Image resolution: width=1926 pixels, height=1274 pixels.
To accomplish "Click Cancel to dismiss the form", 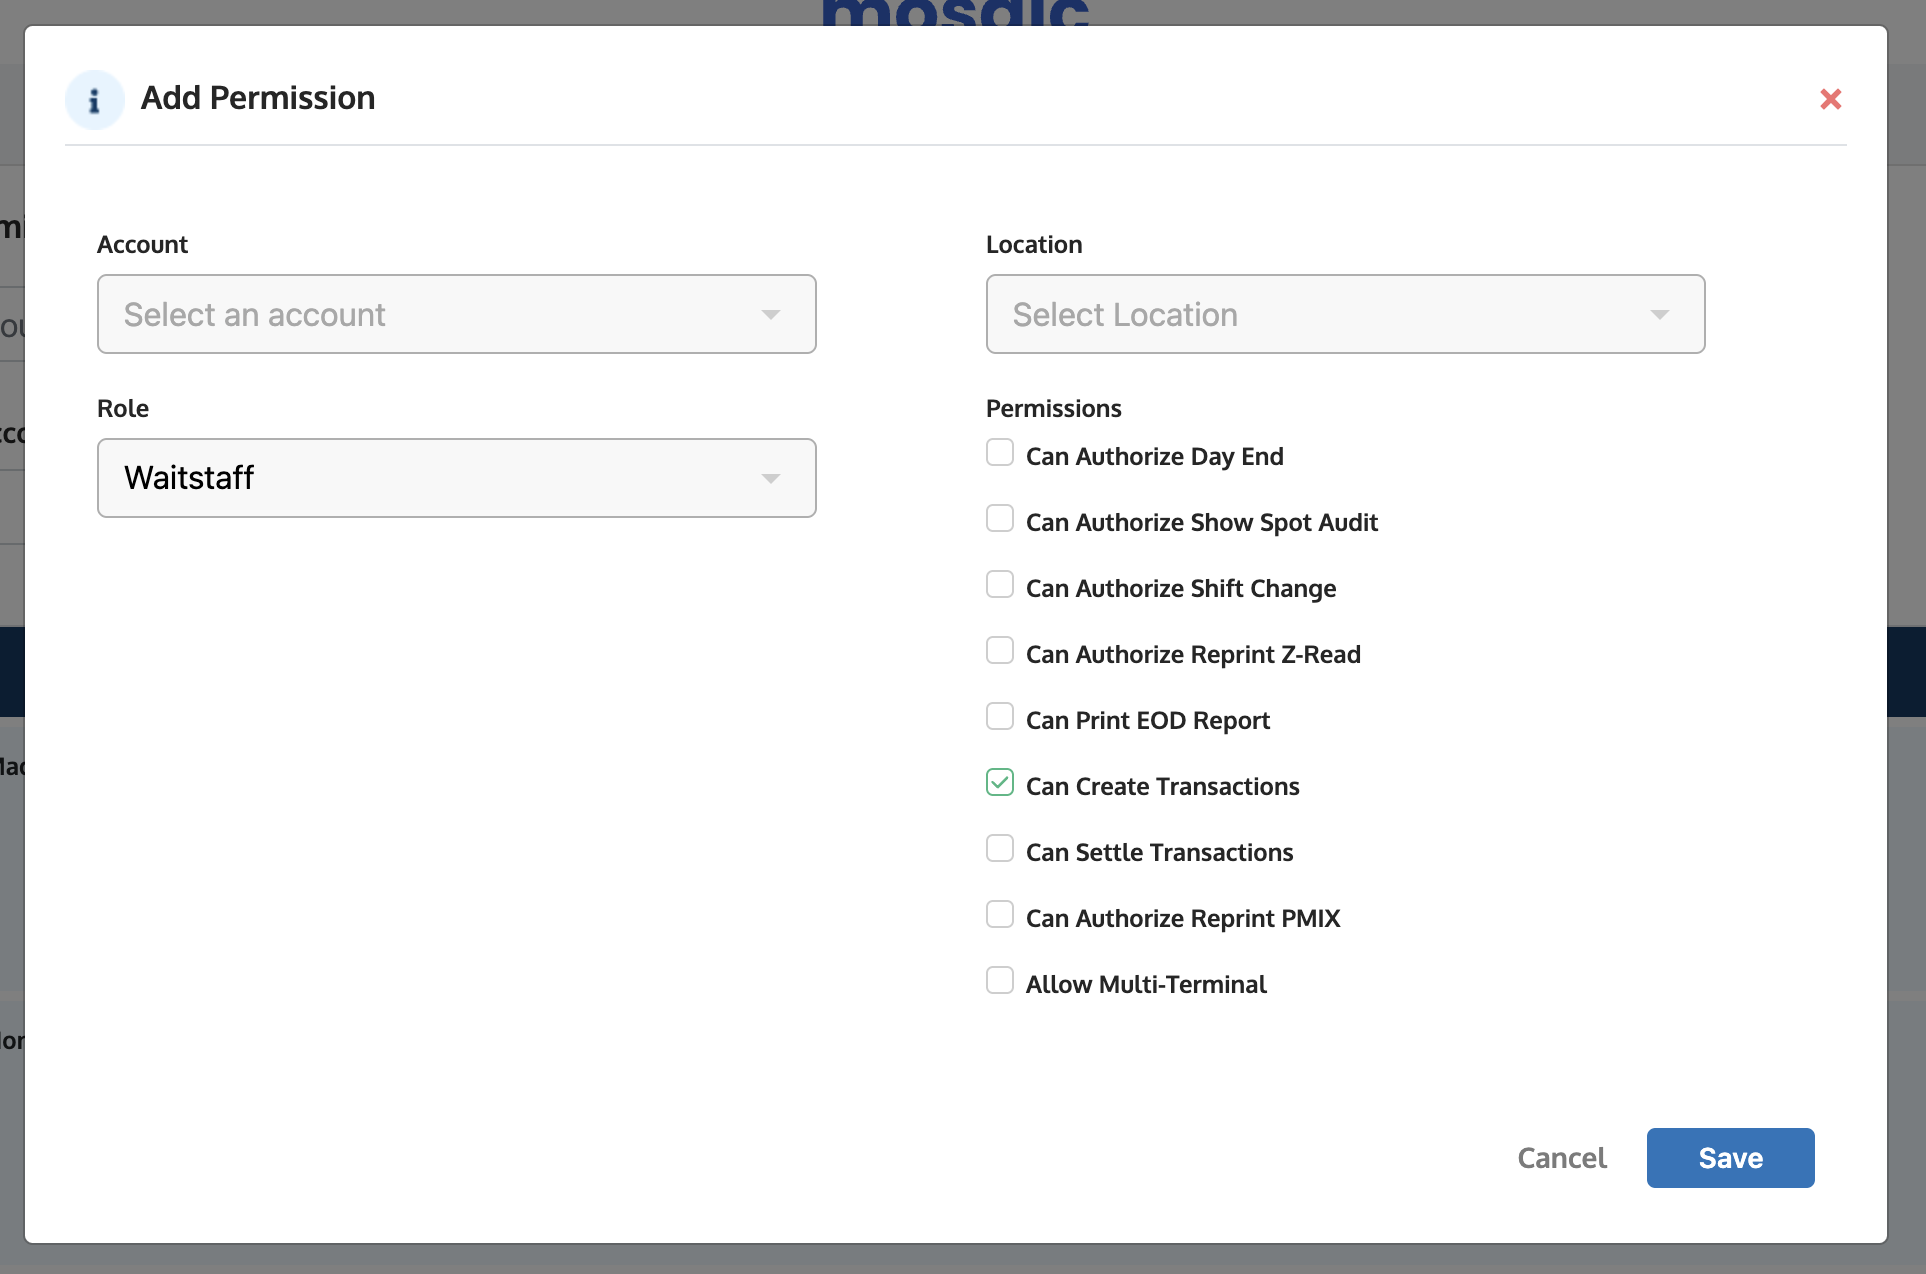I will (1561, 1158).
